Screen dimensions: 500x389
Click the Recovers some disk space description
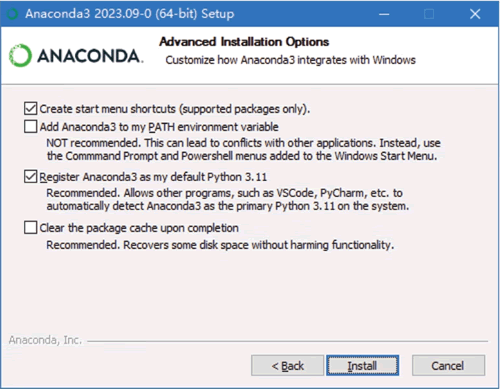[x=220, y=245]
